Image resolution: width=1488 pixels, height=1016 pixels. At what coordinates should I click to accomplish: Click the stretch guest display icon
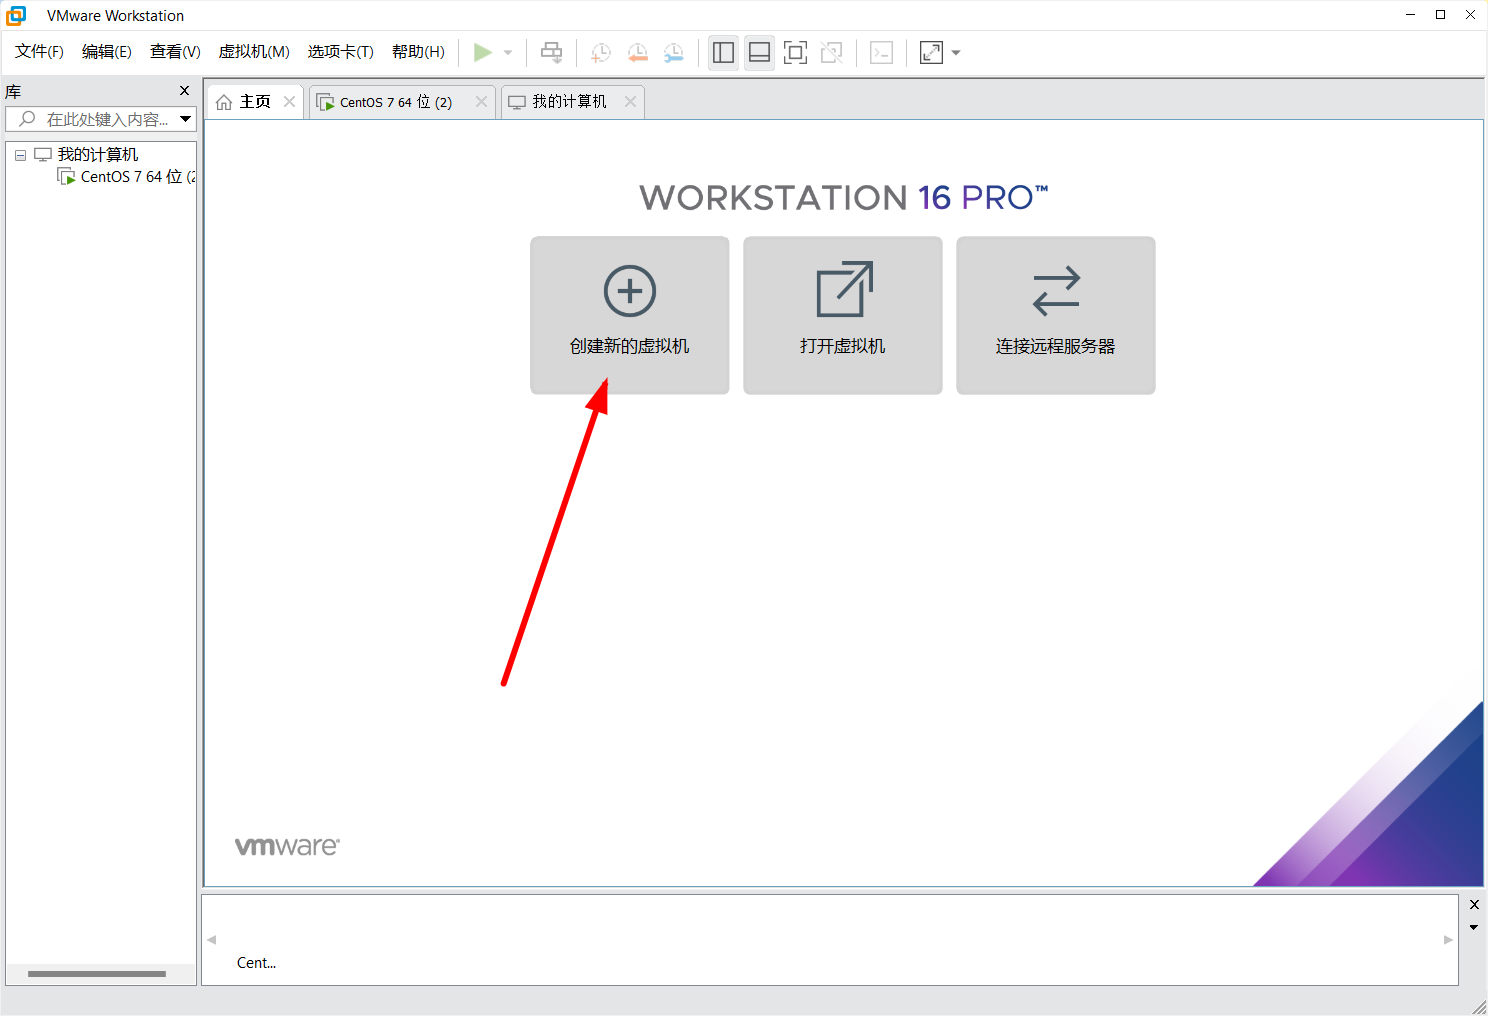pos(931,53)
